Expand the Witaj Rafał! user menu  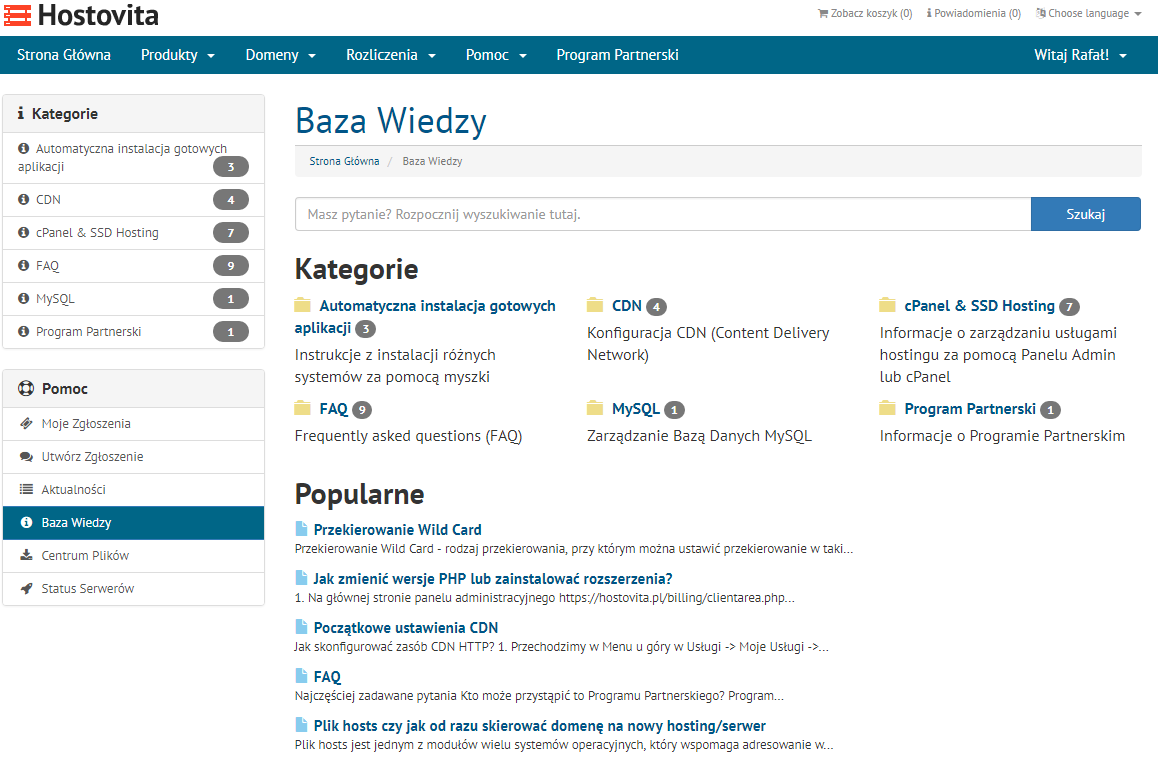click(1080, 55)
